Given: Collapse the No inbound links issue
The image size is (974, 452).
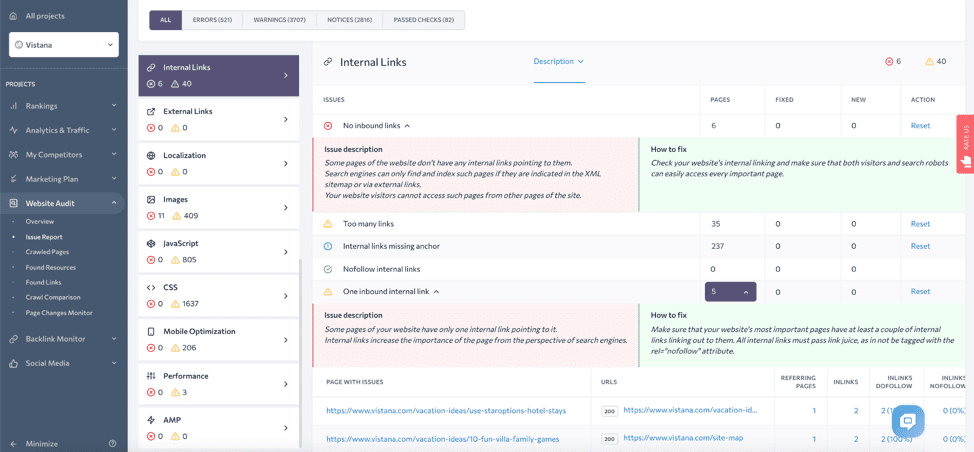Looking at the screenshot, I should 407,125.
